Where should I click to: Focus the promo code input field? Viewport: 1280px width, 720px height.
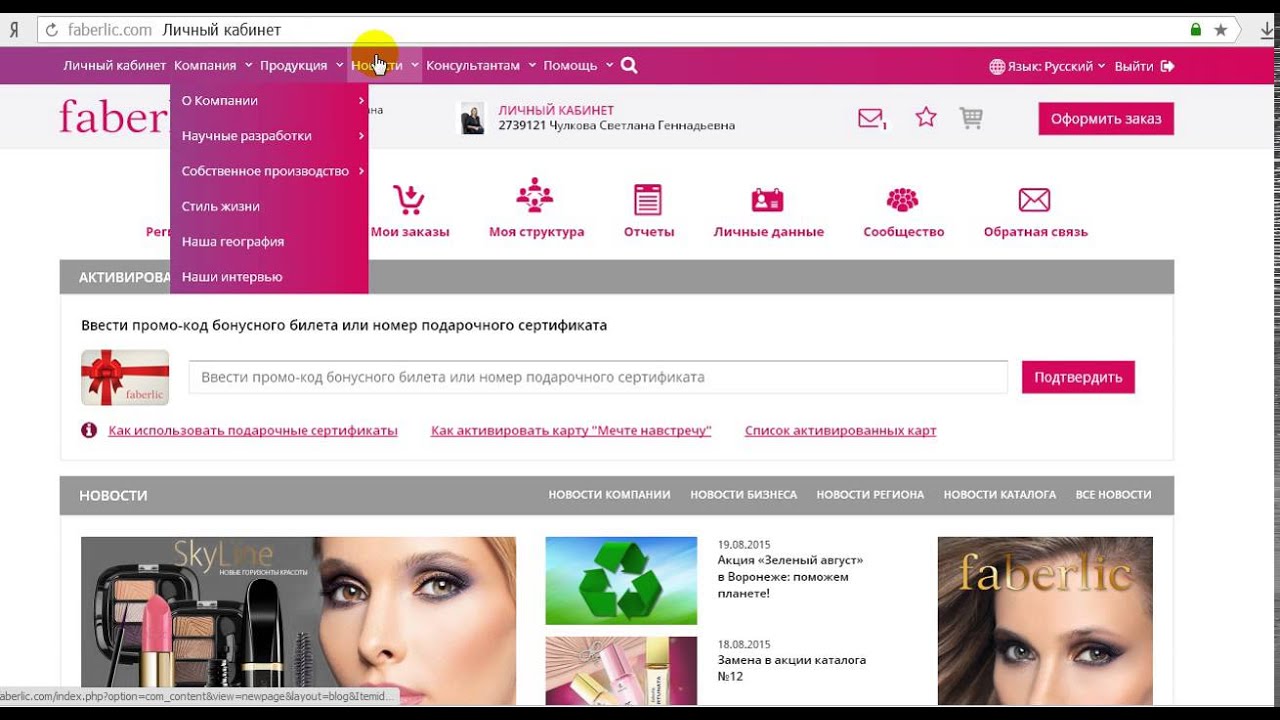click(598, 377)
